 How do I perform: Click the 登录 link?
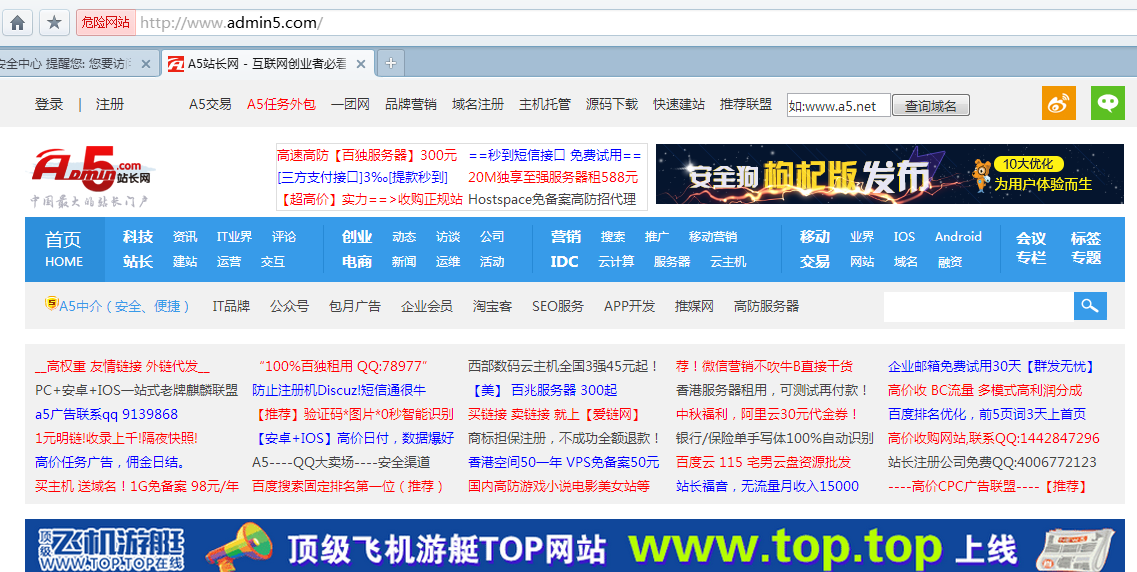click(49, 104)
